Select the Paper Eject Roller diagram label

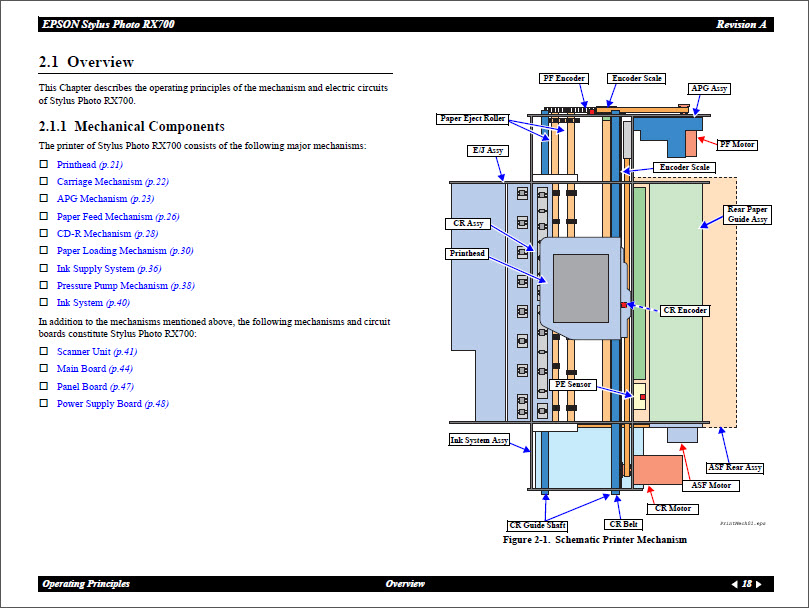(473, 119)
